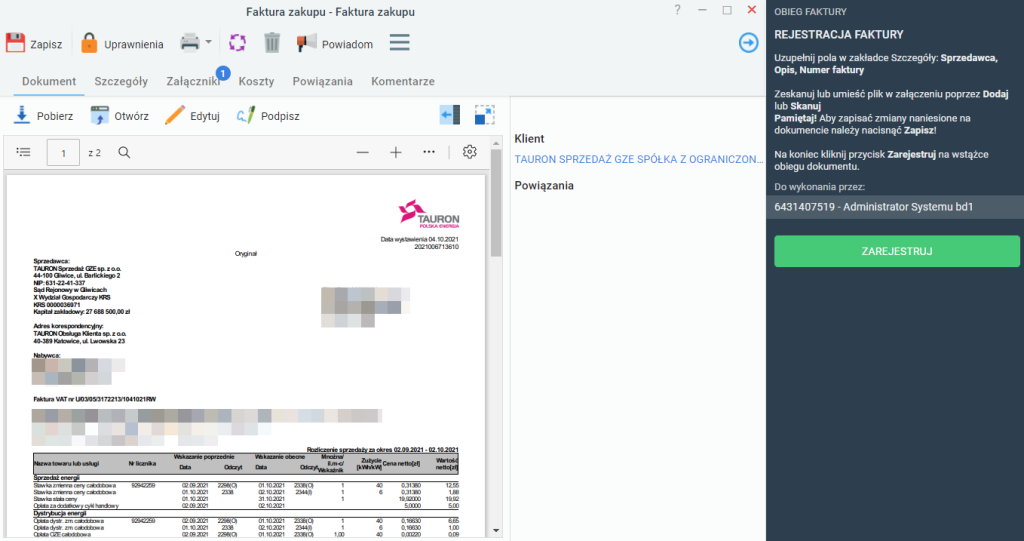Expand the printer dropdown arrow
The height and width of the screenshot is (541, 1024).
[208, 42]
